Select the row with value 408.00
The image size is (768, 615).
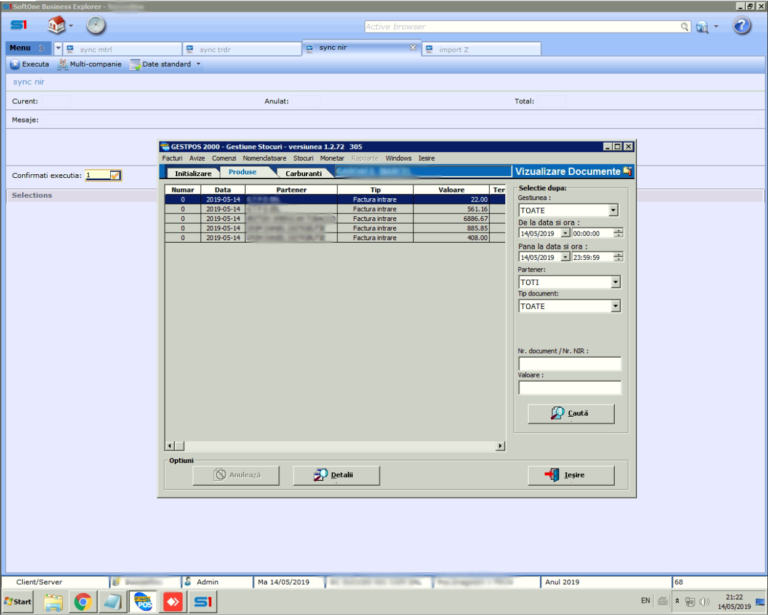[x=335, y=238]
